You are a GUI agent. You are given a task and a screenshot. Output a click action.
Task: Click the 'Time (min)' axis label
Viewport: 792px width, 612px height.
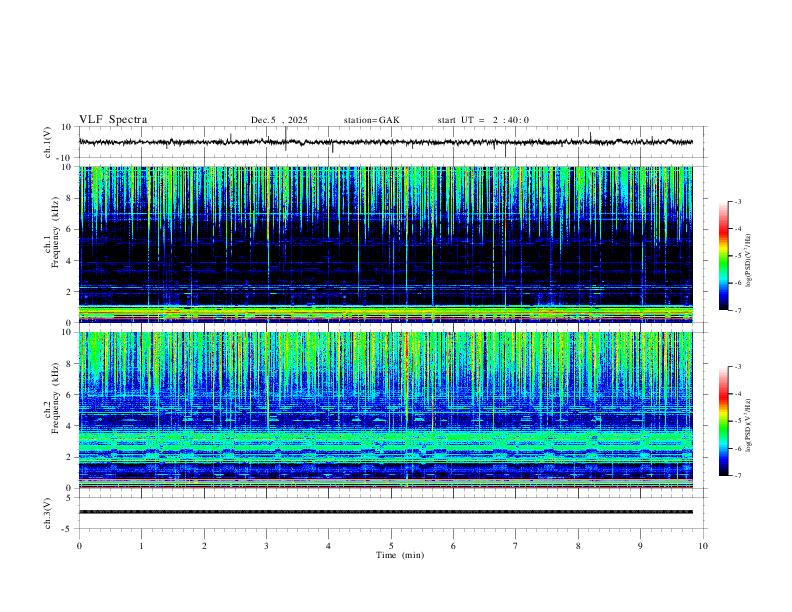tap(400, 555)
